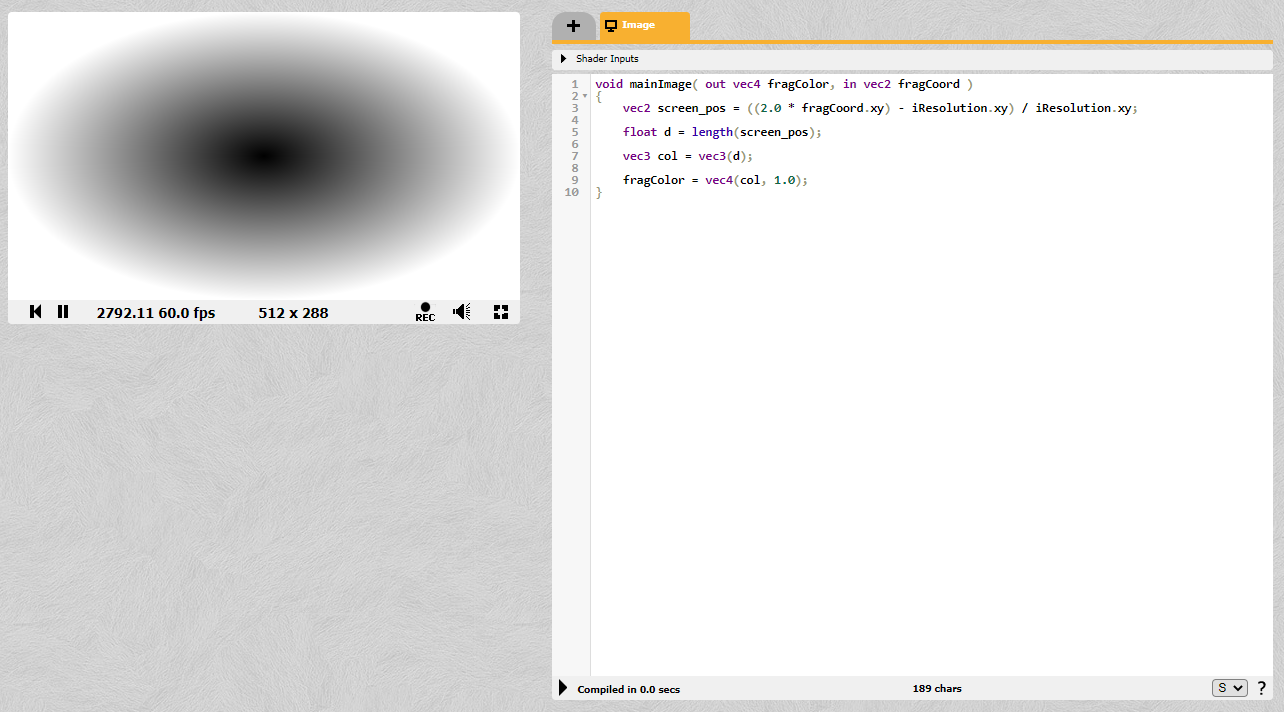Compile the shader with the play arrow
Image resolution: width=1284 pixels, height=712 pixels.
point(563,688)
